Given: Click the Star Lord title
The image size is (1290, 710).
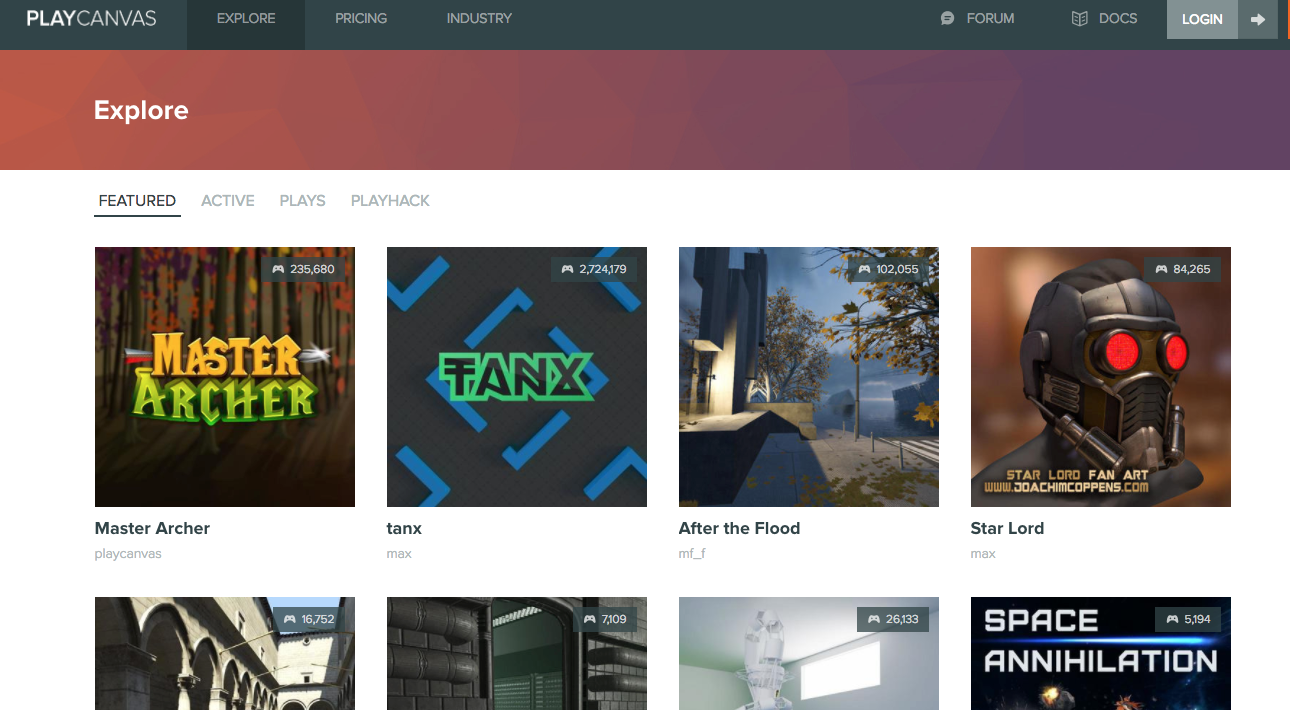Looking at the screenshot, I should coord(1007,528).
